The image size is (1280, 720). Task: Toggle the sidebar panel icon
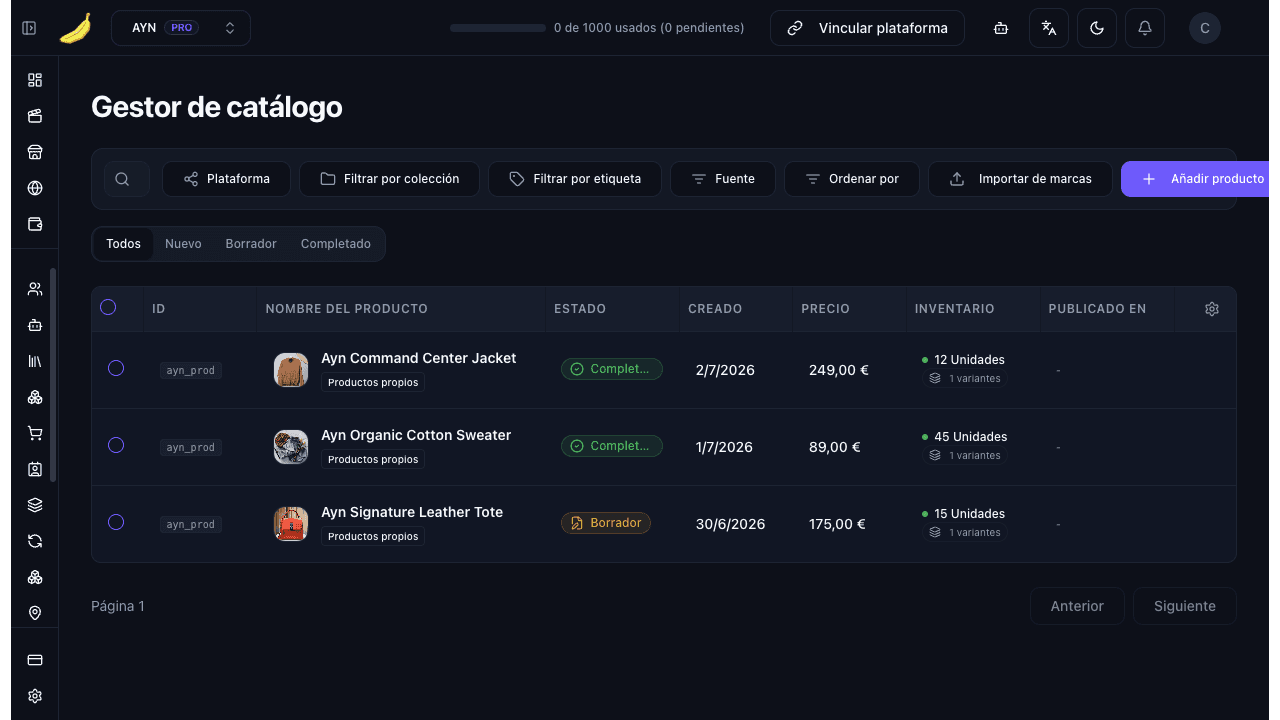coord(29,28)
